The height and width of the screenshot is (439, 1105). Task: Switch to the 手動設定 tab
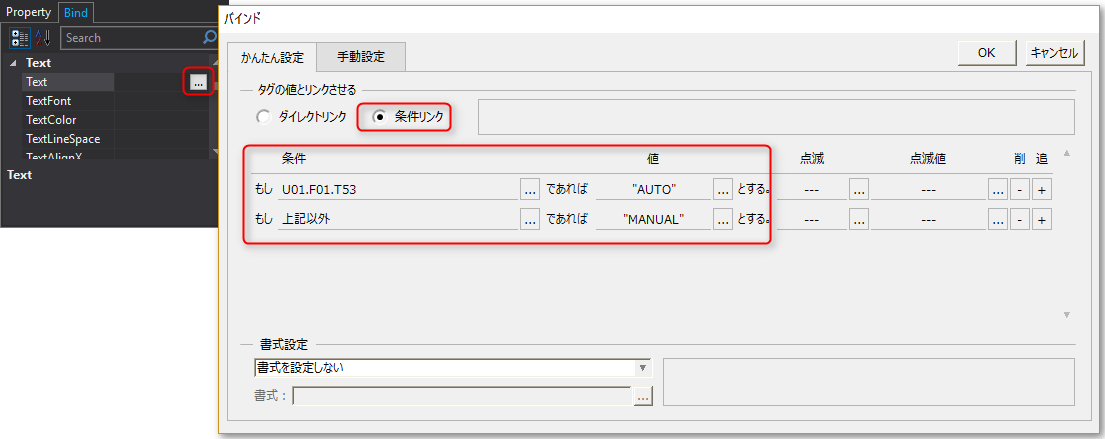[x=361, y=57]
